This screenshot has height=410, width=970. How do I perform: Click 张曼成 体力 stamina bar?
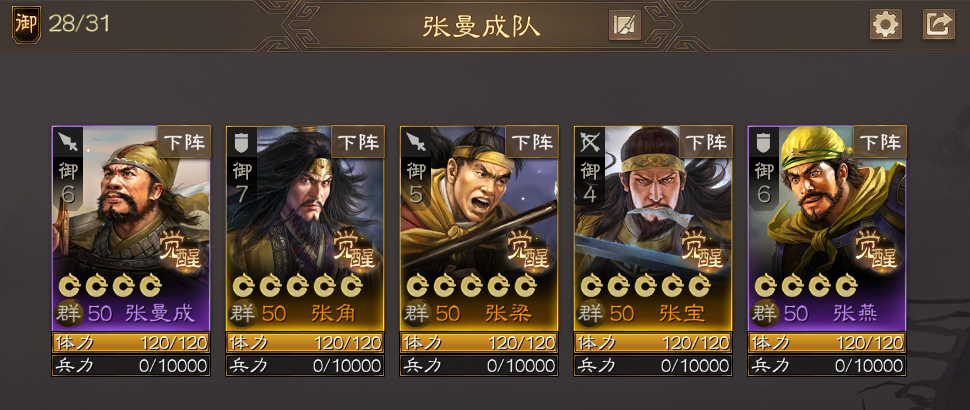coord(131,343)
